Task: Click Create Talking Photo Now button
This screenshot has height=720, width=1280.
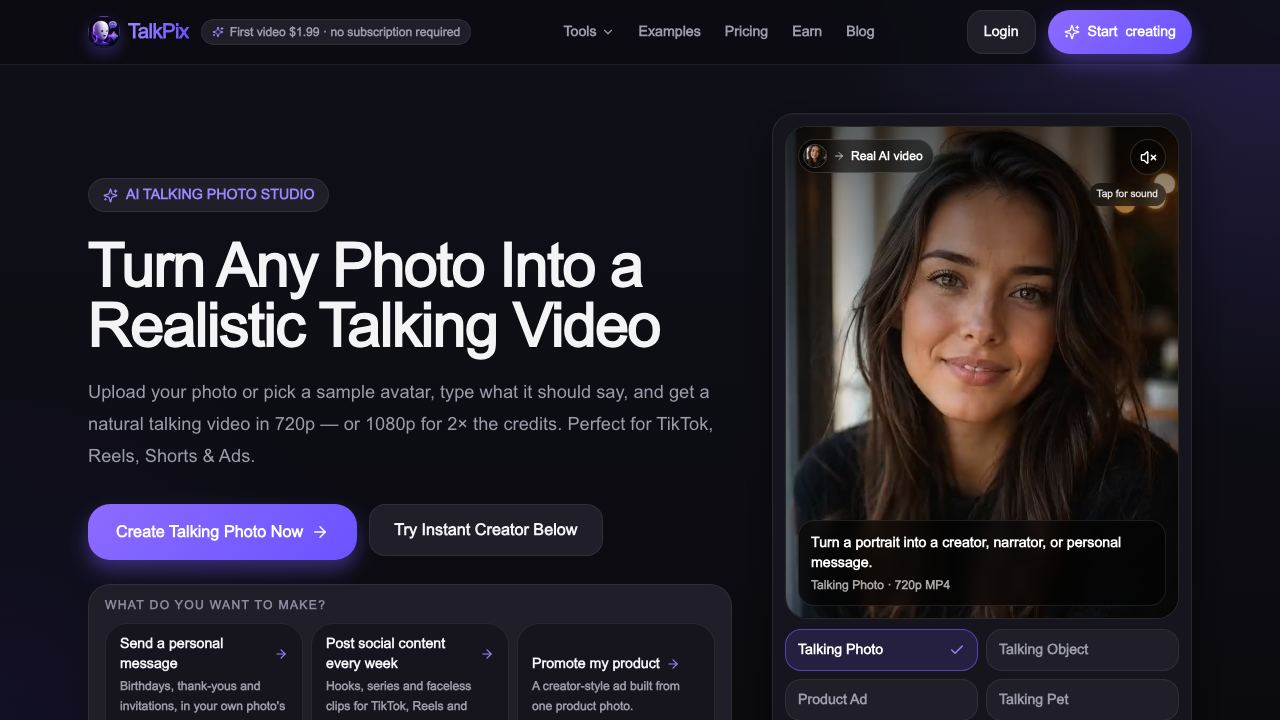Action: (222, 532)
